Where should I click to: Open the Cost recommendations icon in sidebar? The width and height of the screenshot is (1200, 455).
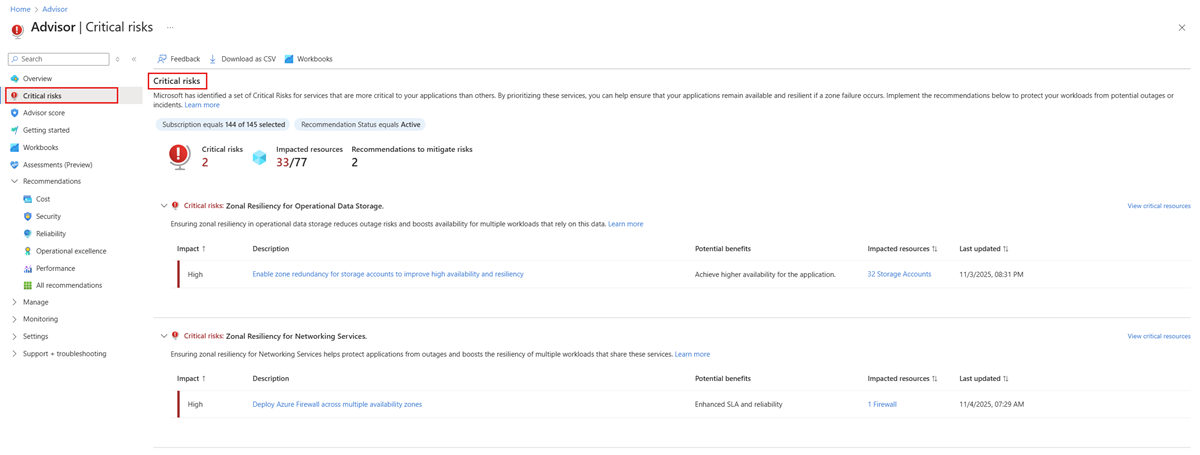click(x=27, y=199)
